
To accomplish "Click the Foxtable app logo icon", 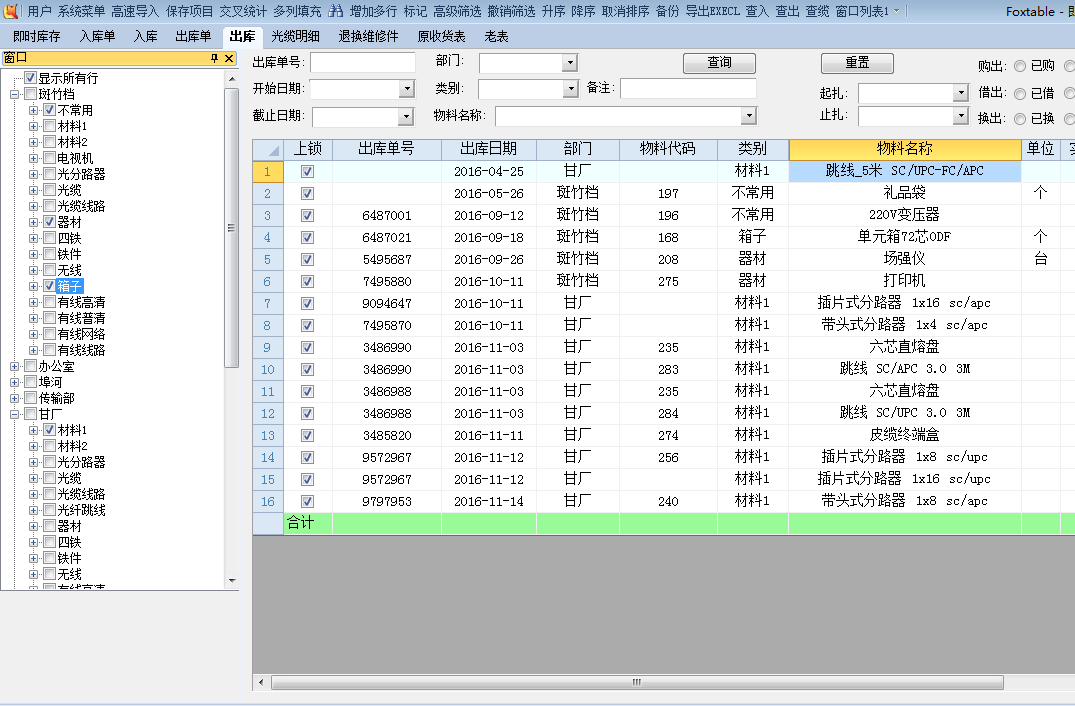I will 11,11.
